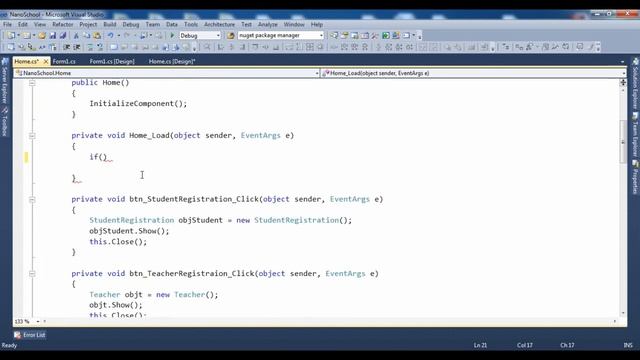
Task: Collapse the Home() constructor outline
Action: tap(32, 82)
